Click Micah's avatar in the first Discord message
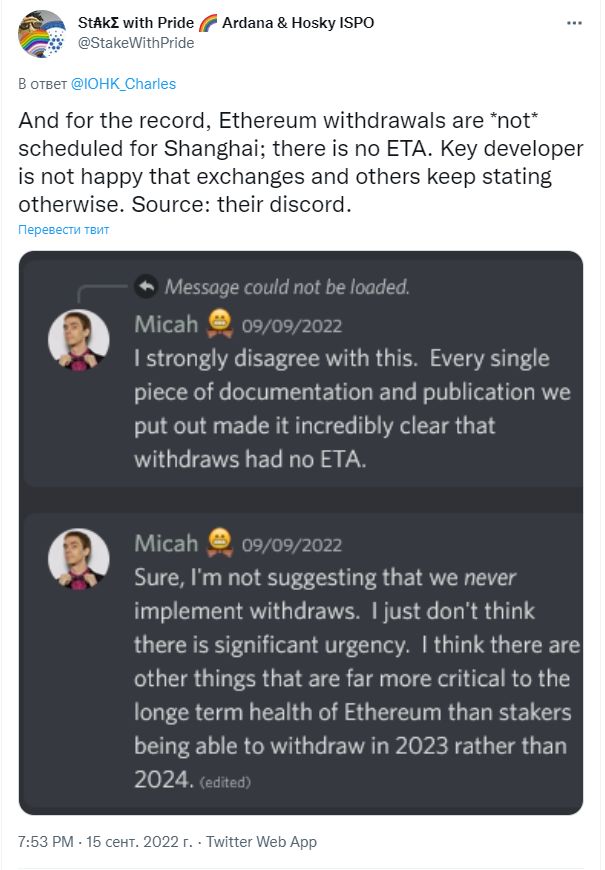 pyautogui.click(x=78, y=340)
